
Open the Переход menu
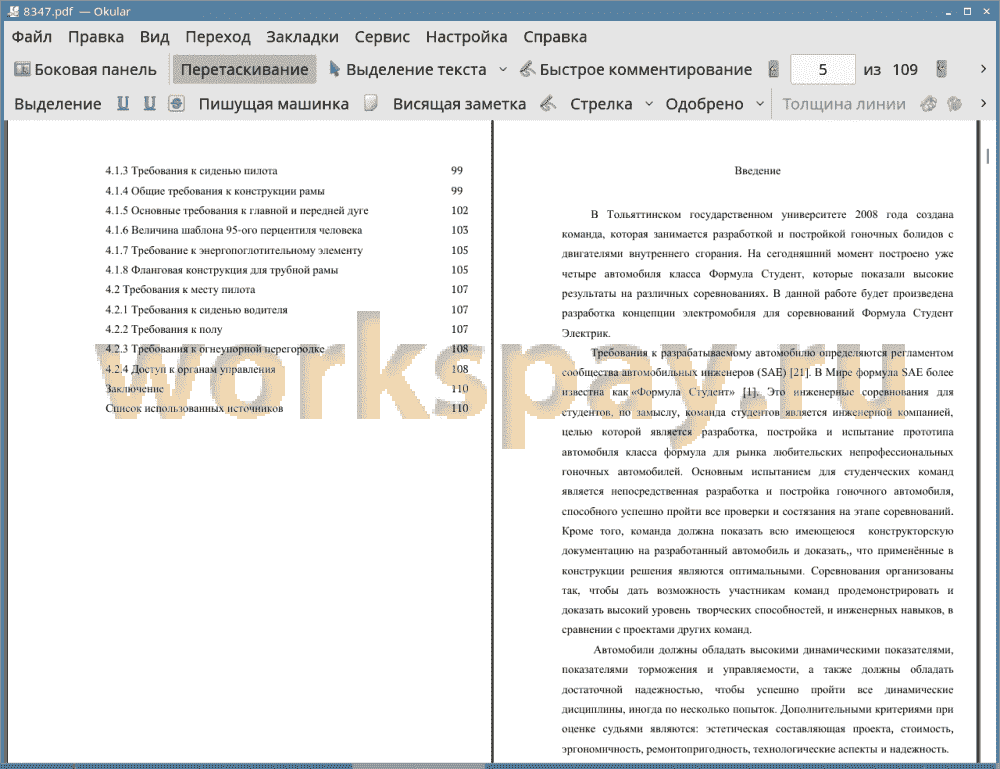[x=217, y=37]
